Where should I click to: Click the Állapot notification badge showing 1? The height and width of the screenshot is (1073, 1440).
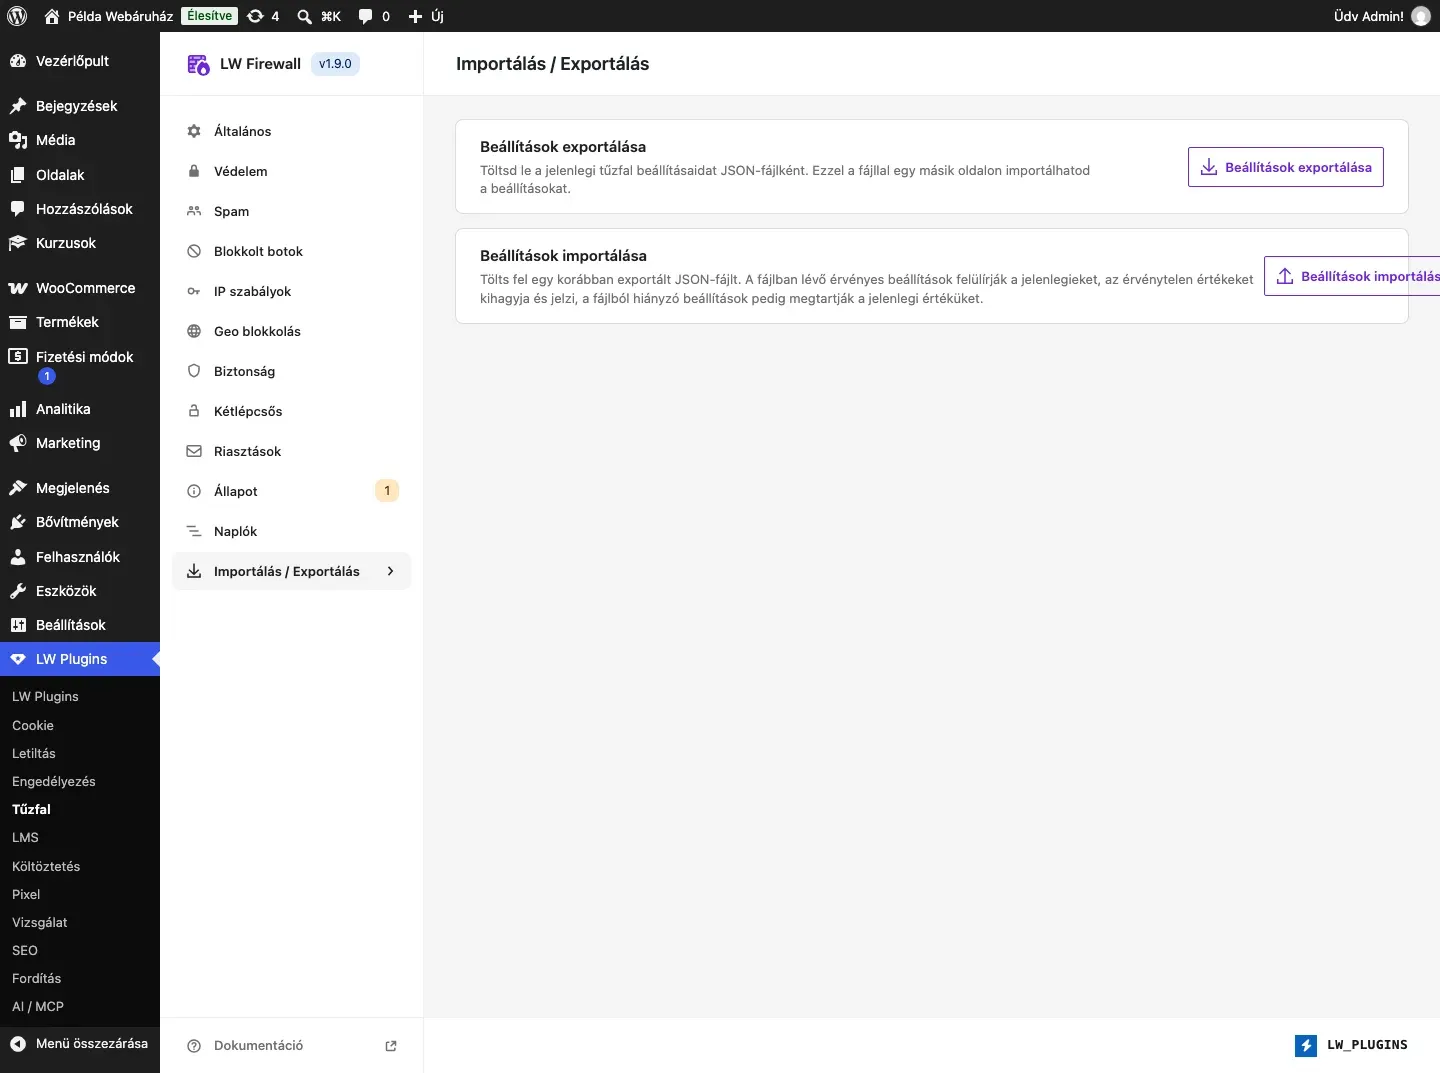click(387, 491)
